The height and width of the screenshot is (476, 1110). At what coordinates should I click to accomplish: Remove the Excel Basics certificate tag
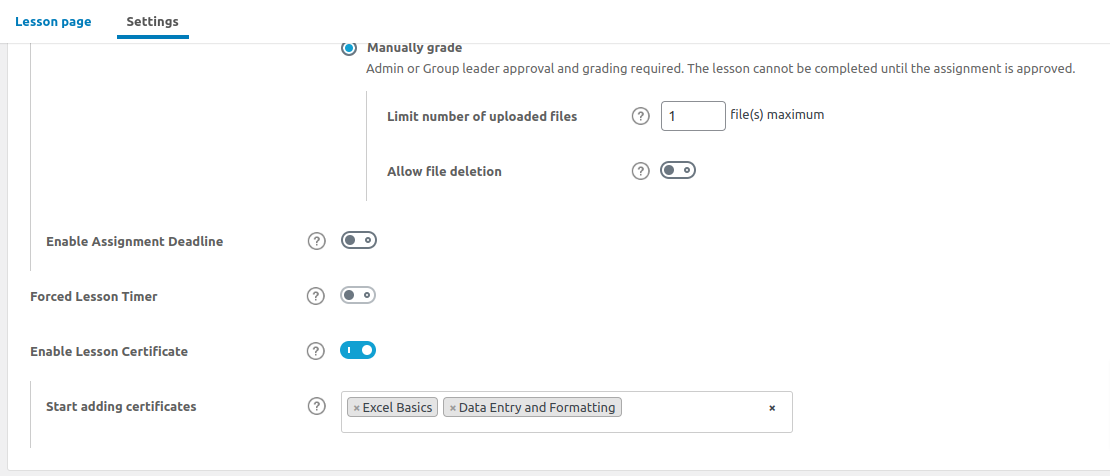point(356,408)
